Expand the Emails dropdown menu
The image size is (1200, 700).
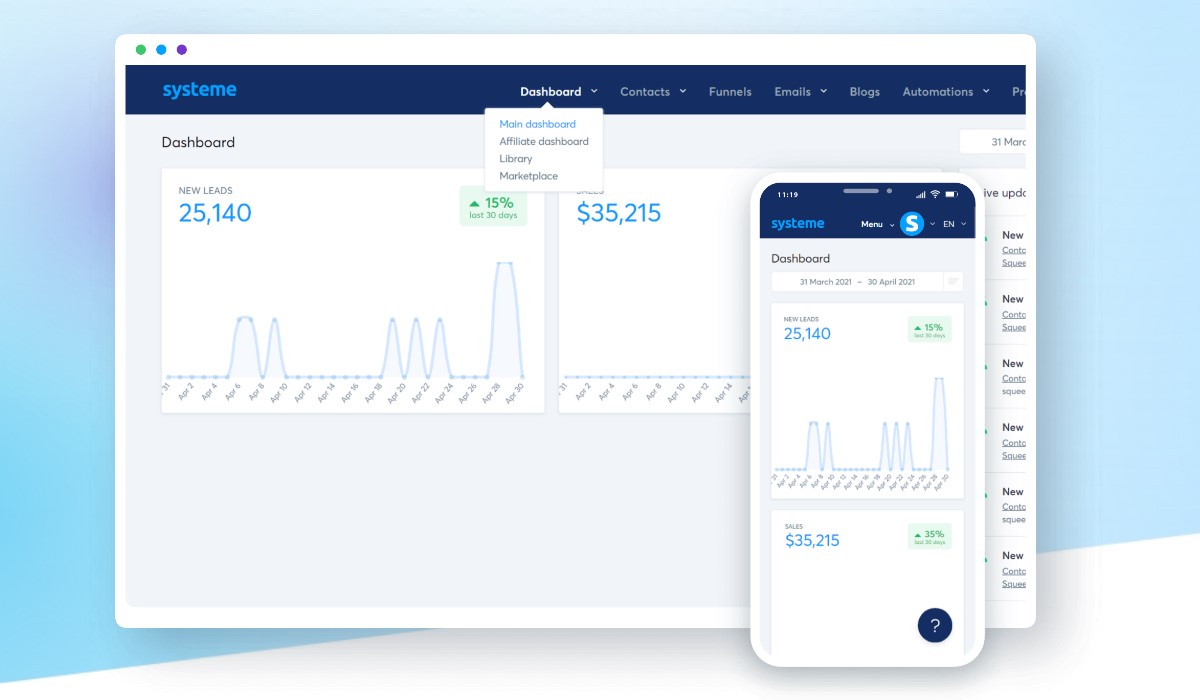800,92
